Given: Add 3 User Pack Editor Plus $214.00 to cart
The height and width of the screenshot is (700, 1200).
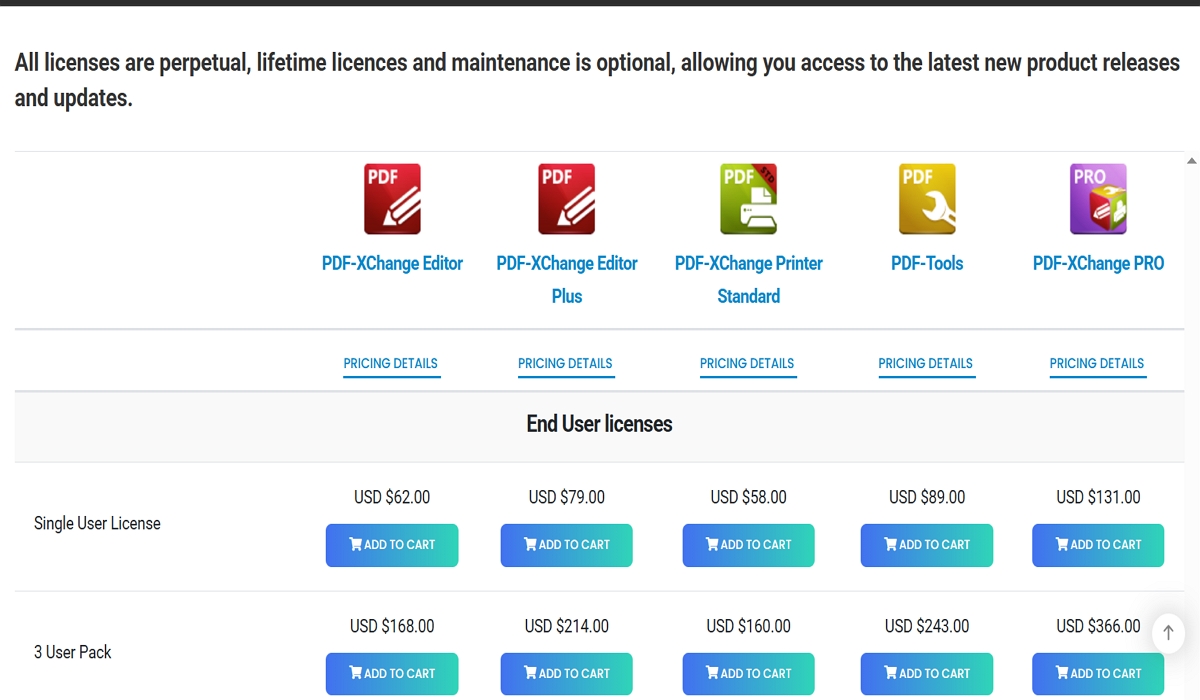Looking at the screenshot, I should [567, 674].
